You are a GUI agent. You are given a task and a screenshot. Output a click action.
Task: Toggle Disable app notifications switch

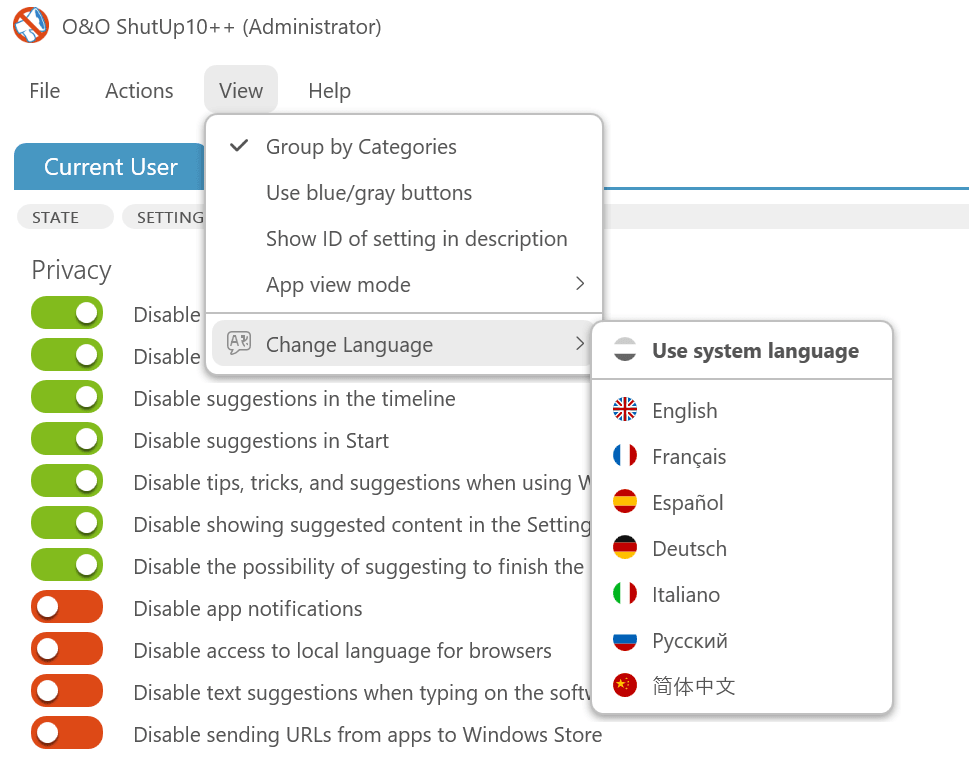[x=67, y=607]
